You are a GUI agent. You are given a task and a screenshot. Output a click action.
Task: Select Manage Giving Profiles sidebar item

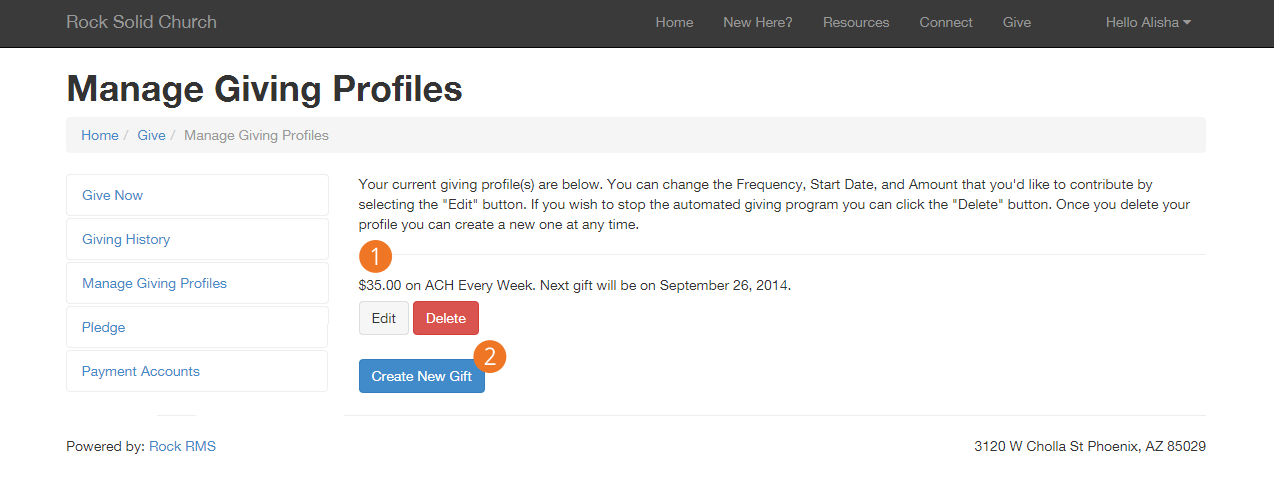point(154,283)
